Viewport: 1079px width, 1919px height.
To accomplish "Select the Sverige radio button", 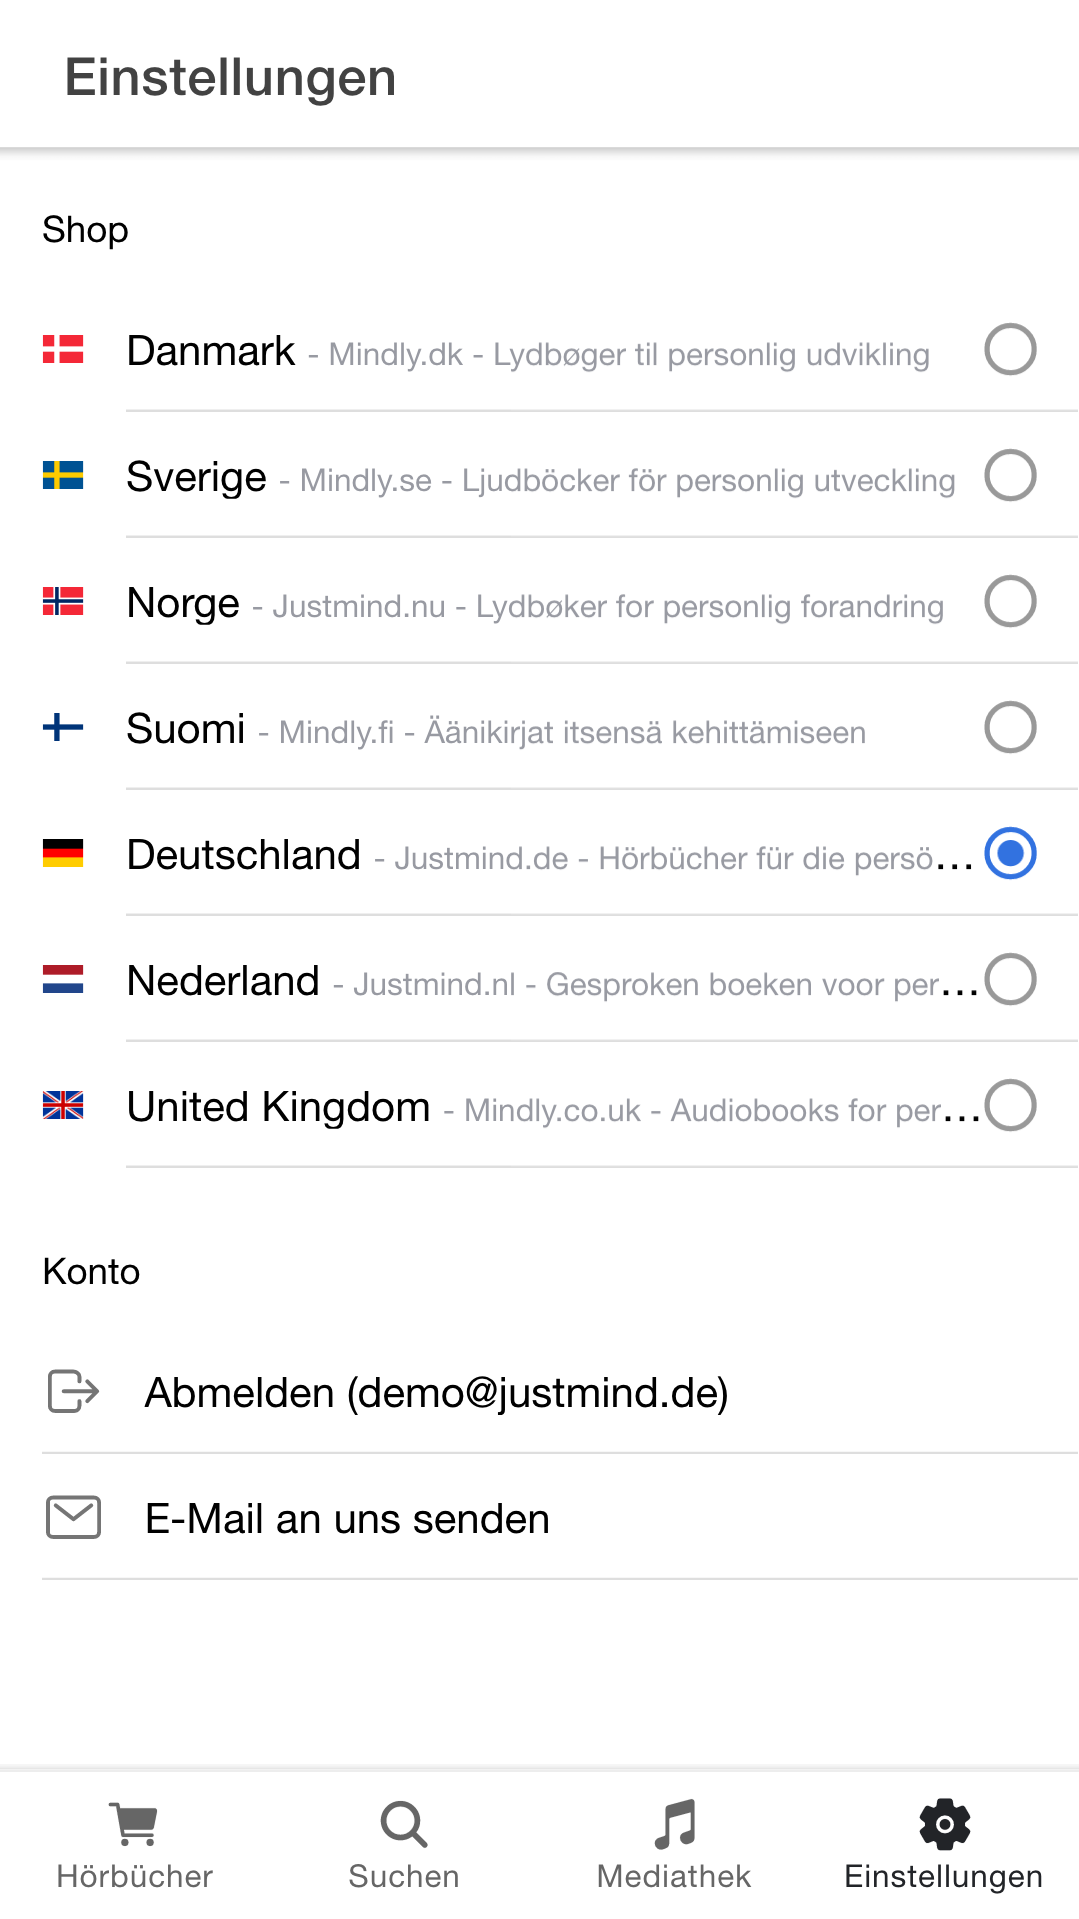I will pos(1010,475).
